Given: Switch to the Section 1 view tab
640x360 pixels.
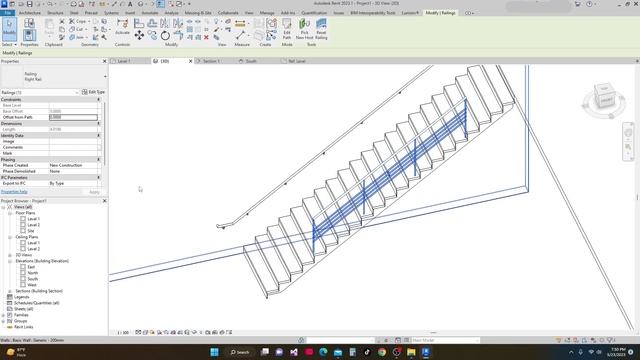Looking at the screenshot, I should (211, 61).
